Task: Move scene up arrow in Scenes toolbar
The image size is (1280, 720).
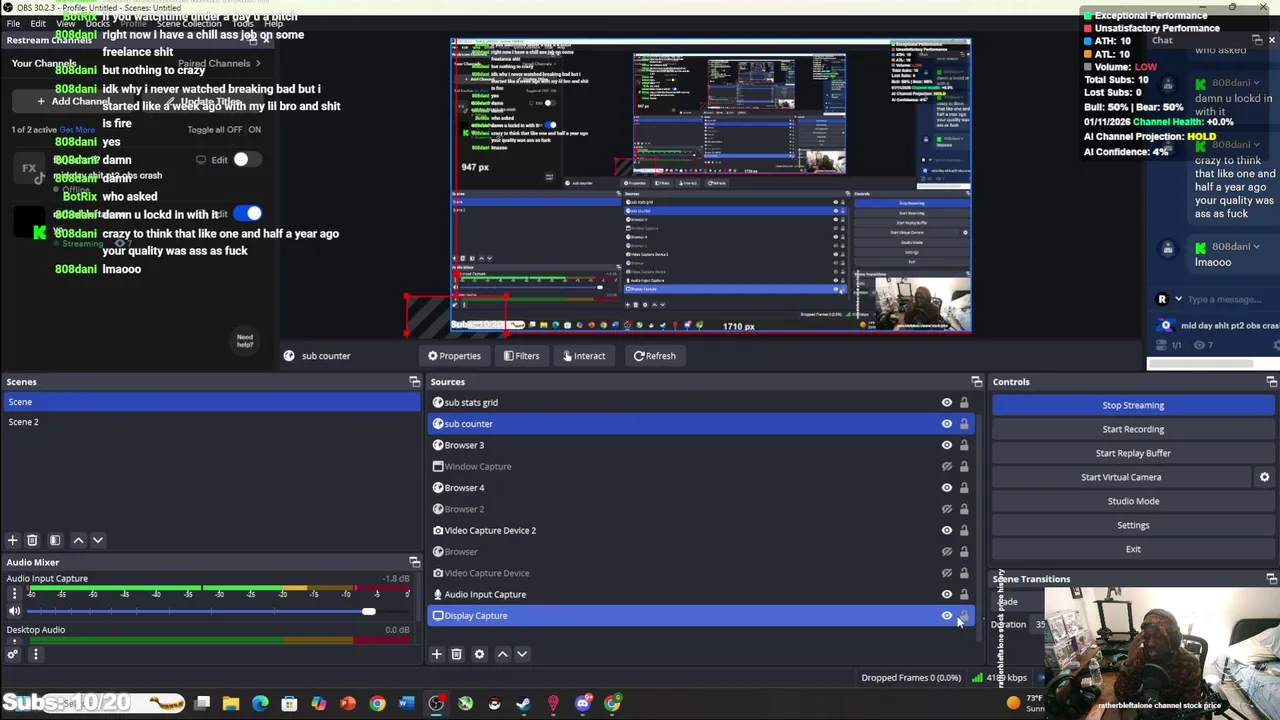Action: (x=78, y=540)
